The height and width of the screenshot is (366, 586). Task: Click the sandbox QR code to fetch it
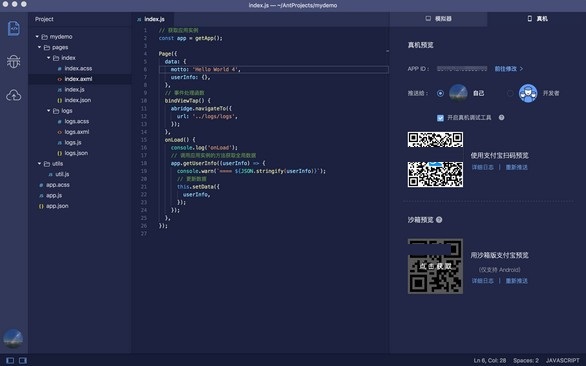(435, 266)
